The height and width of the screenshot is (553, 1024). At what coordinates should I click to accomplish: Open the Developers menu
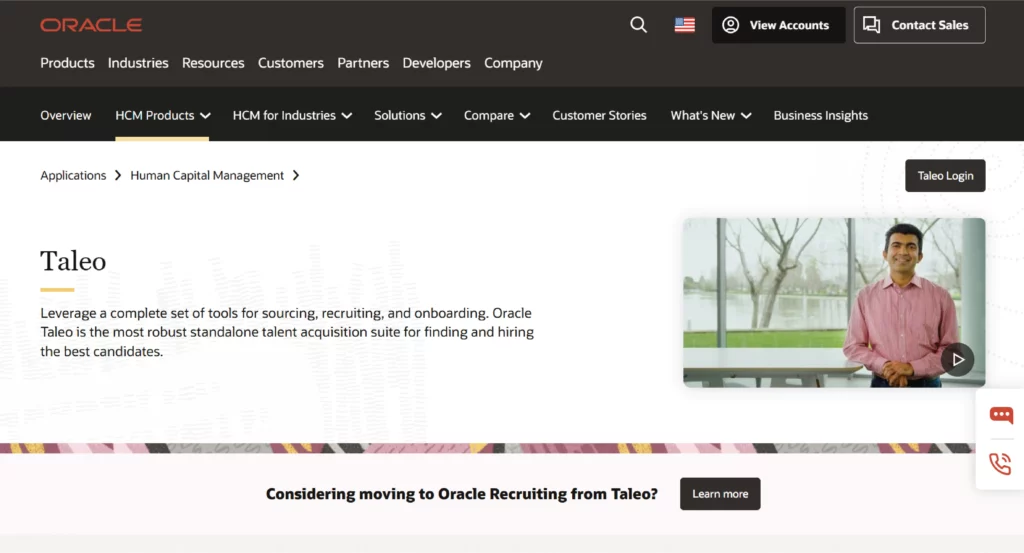point(436,63)
